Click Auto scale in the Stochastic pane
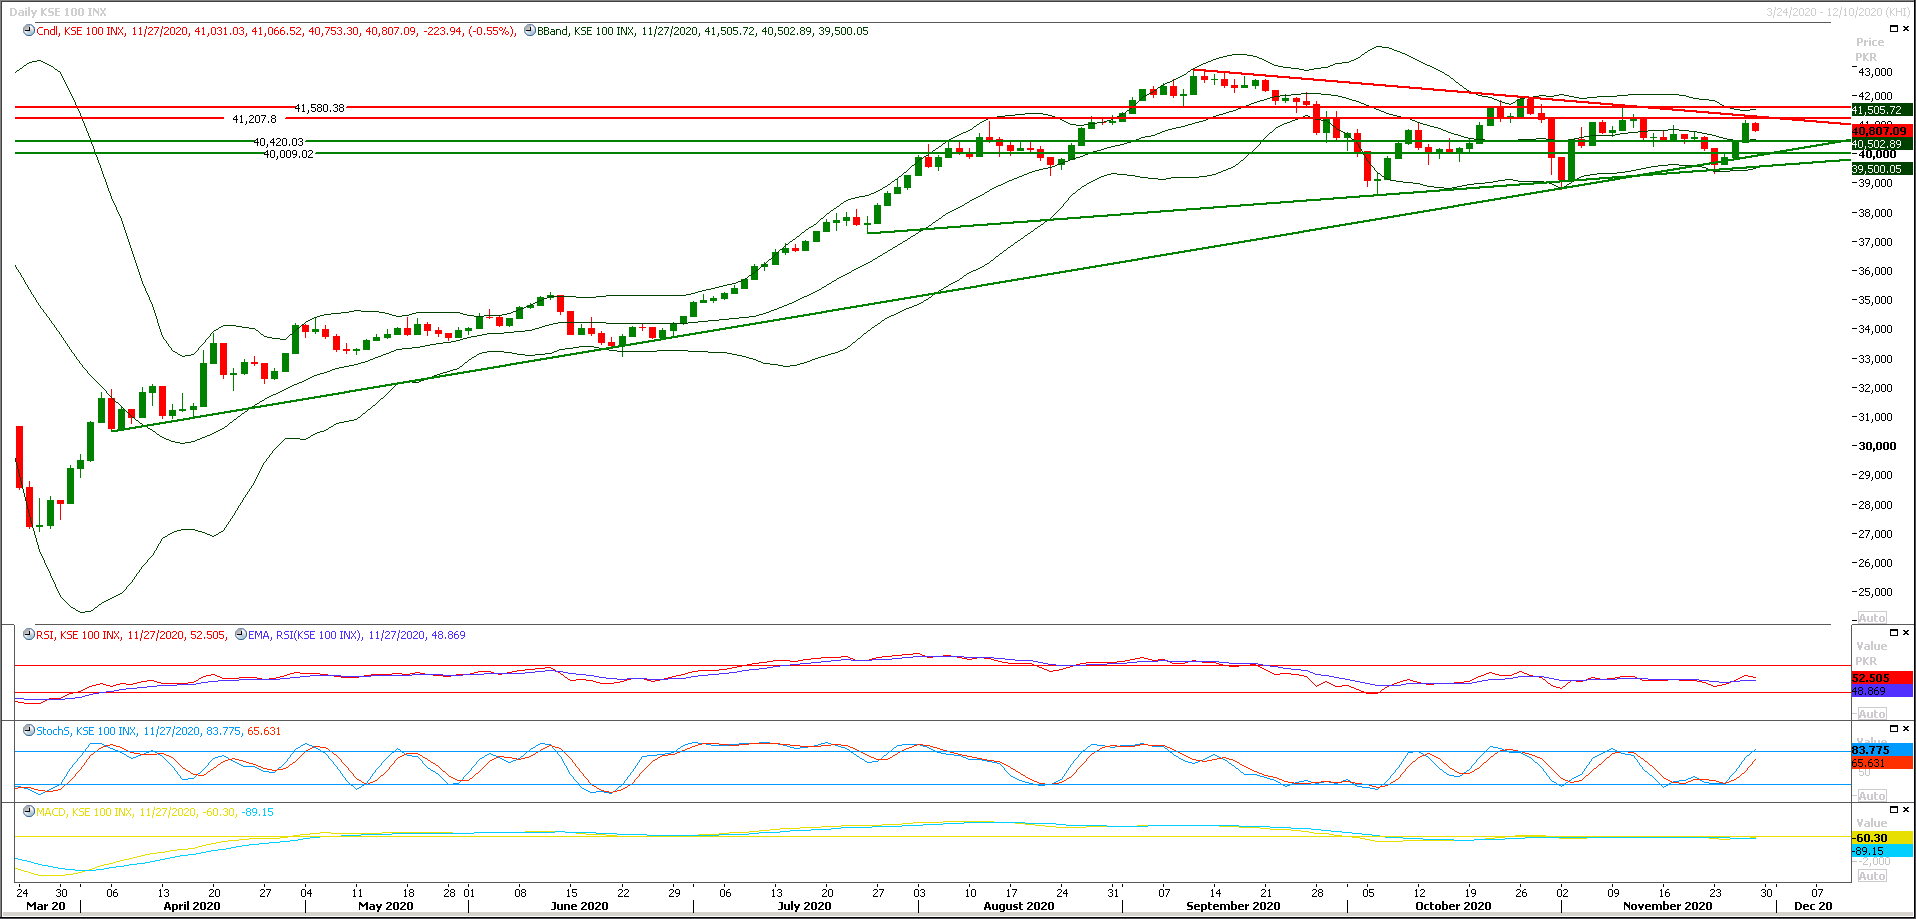This screenshot has width=1916, height=919. 1872,796
